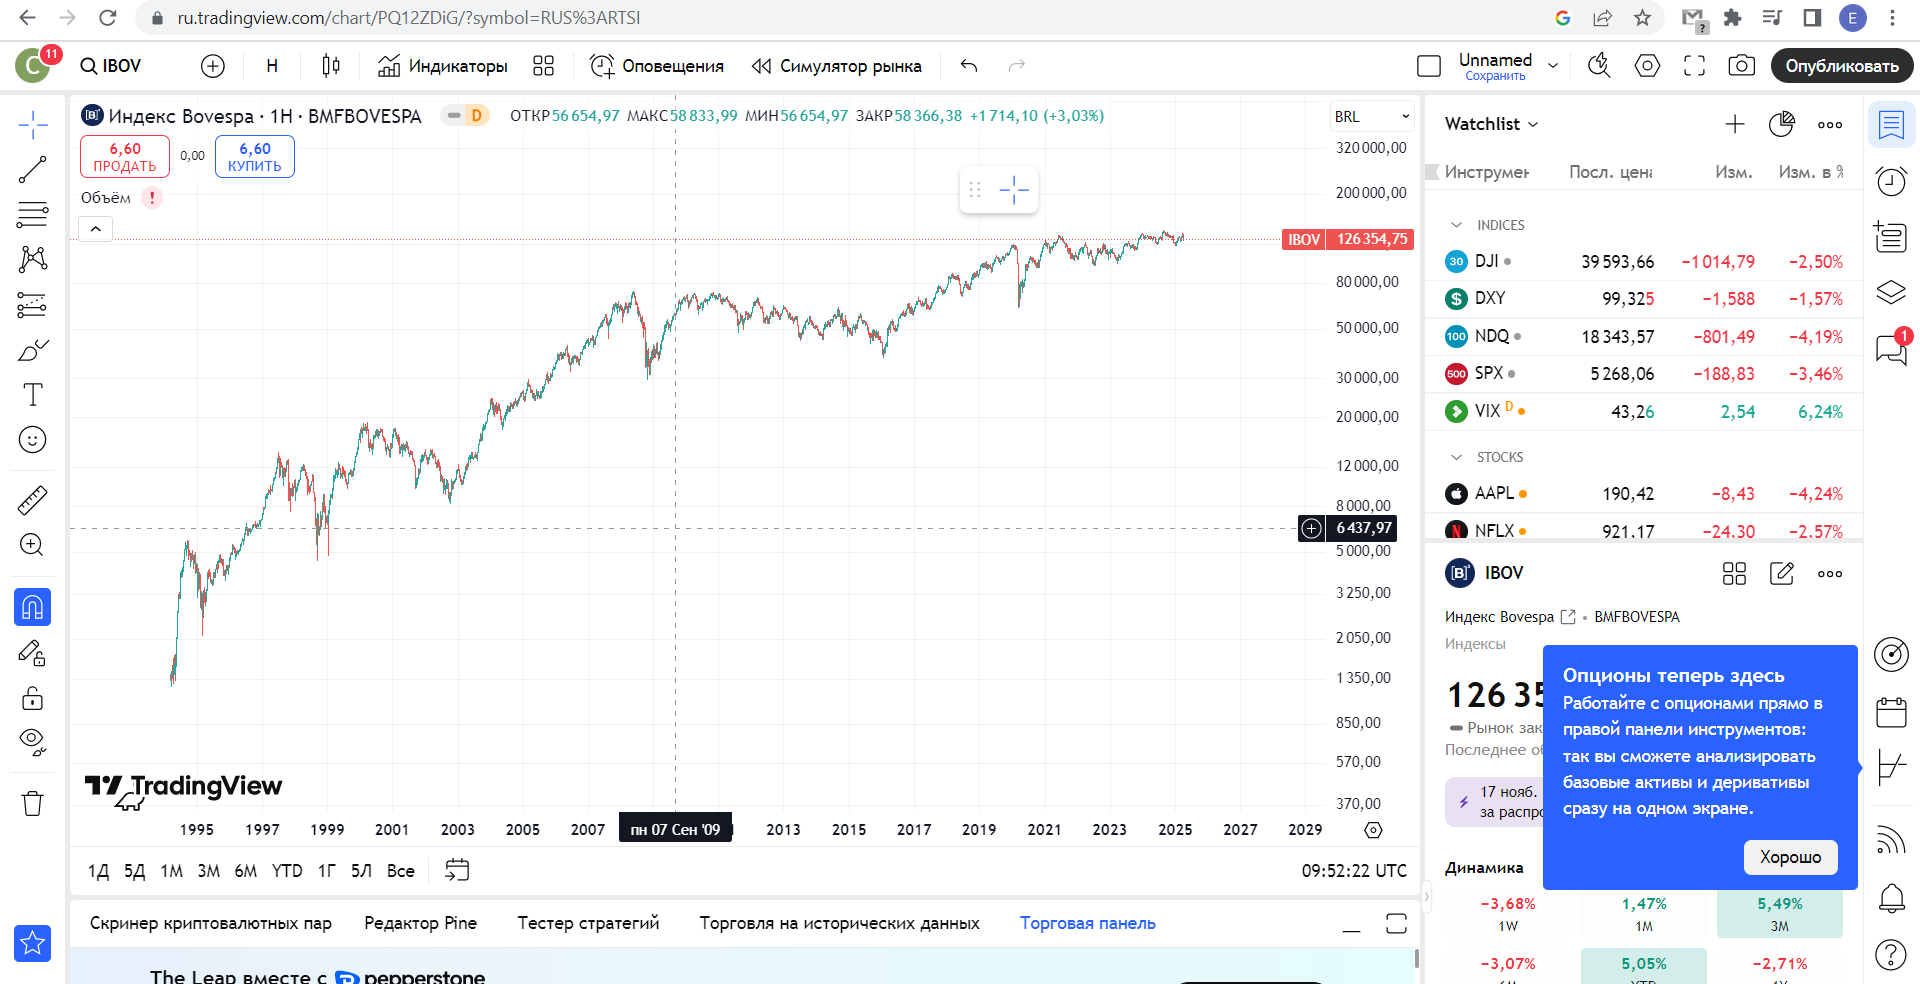The width and height of the screenshot is (1920, 984).
Task: Undo the last chart action
Action: 969,66
